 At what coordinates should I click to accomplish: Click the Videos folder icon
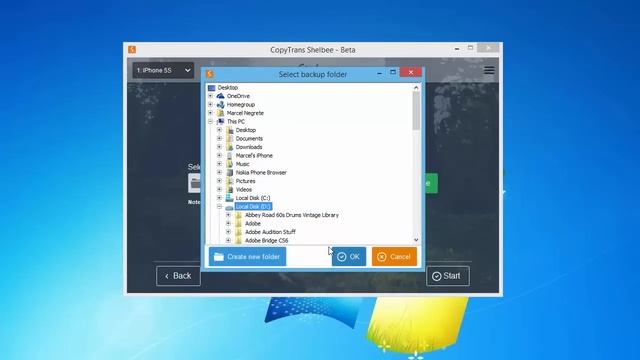point(229,189)
